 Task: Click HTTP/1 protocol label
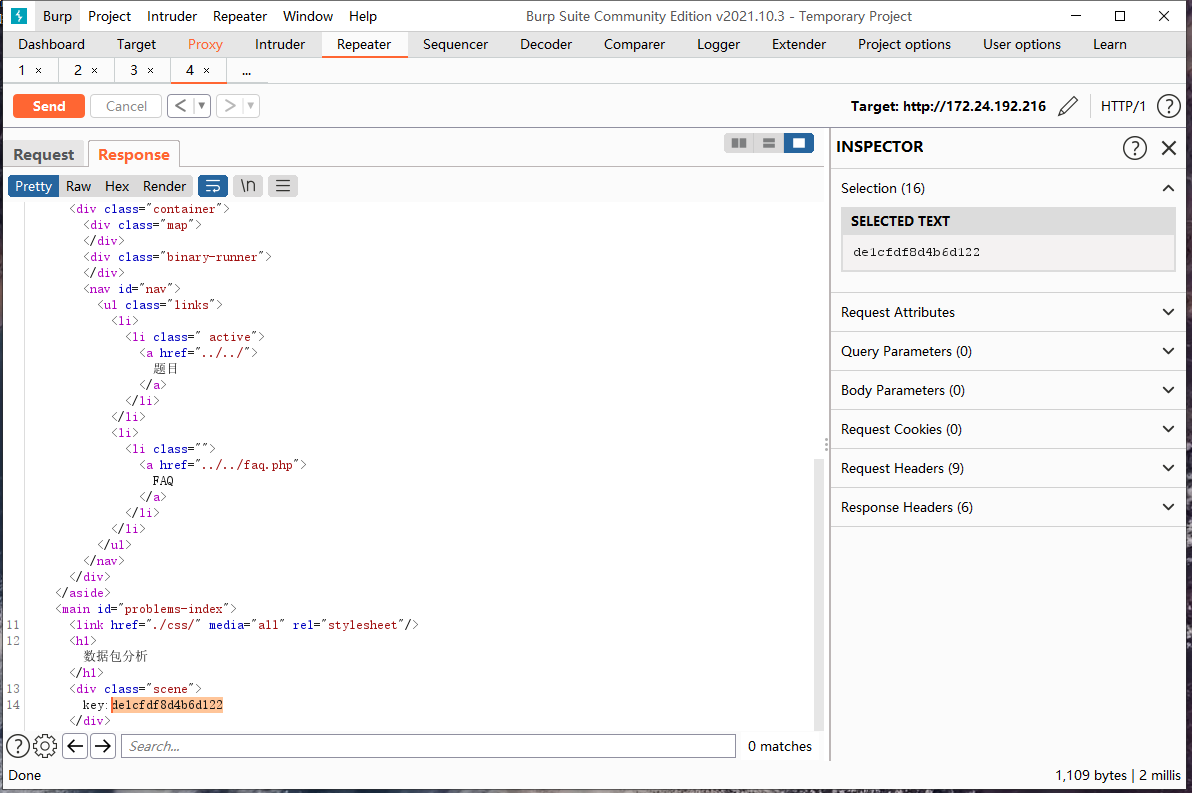(x=1123, y=106)
